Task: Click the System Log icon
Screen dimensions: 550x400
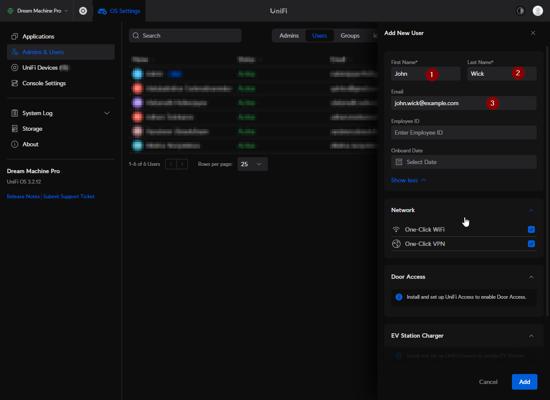Action: 14,113
